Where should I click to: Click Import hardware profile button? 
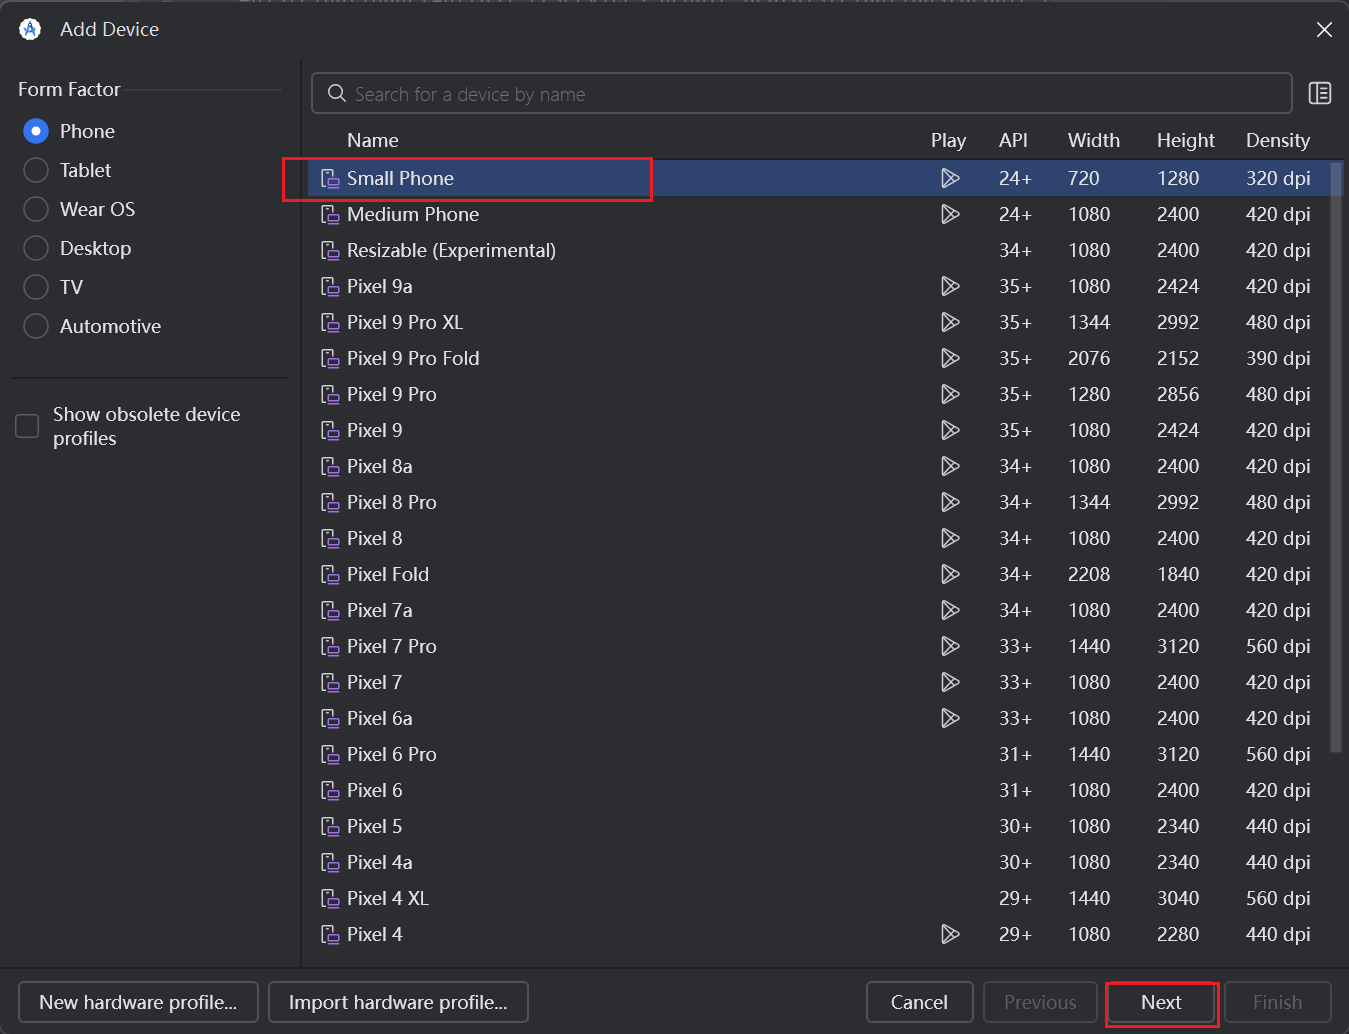398,1002
